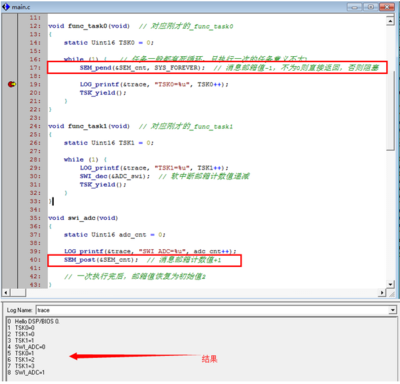Click the main.c document icon in title bar

pos(6,7)
